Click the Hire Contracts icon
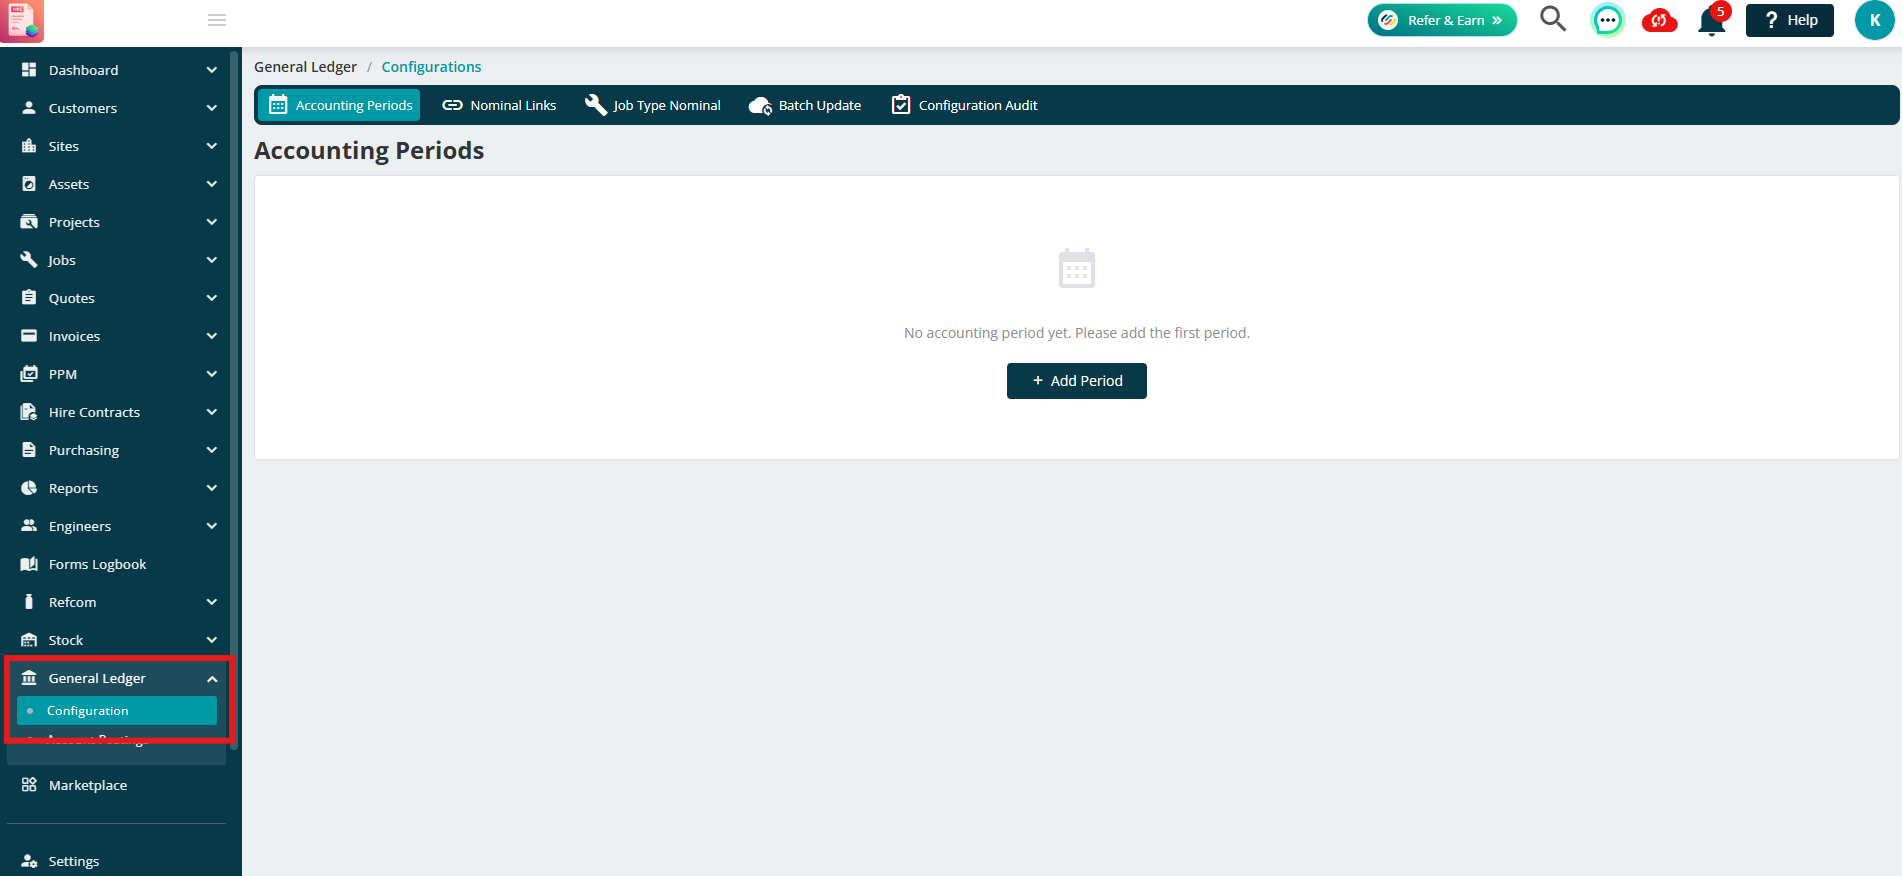The image size is (1902, 876). click(x=29, y=412)
